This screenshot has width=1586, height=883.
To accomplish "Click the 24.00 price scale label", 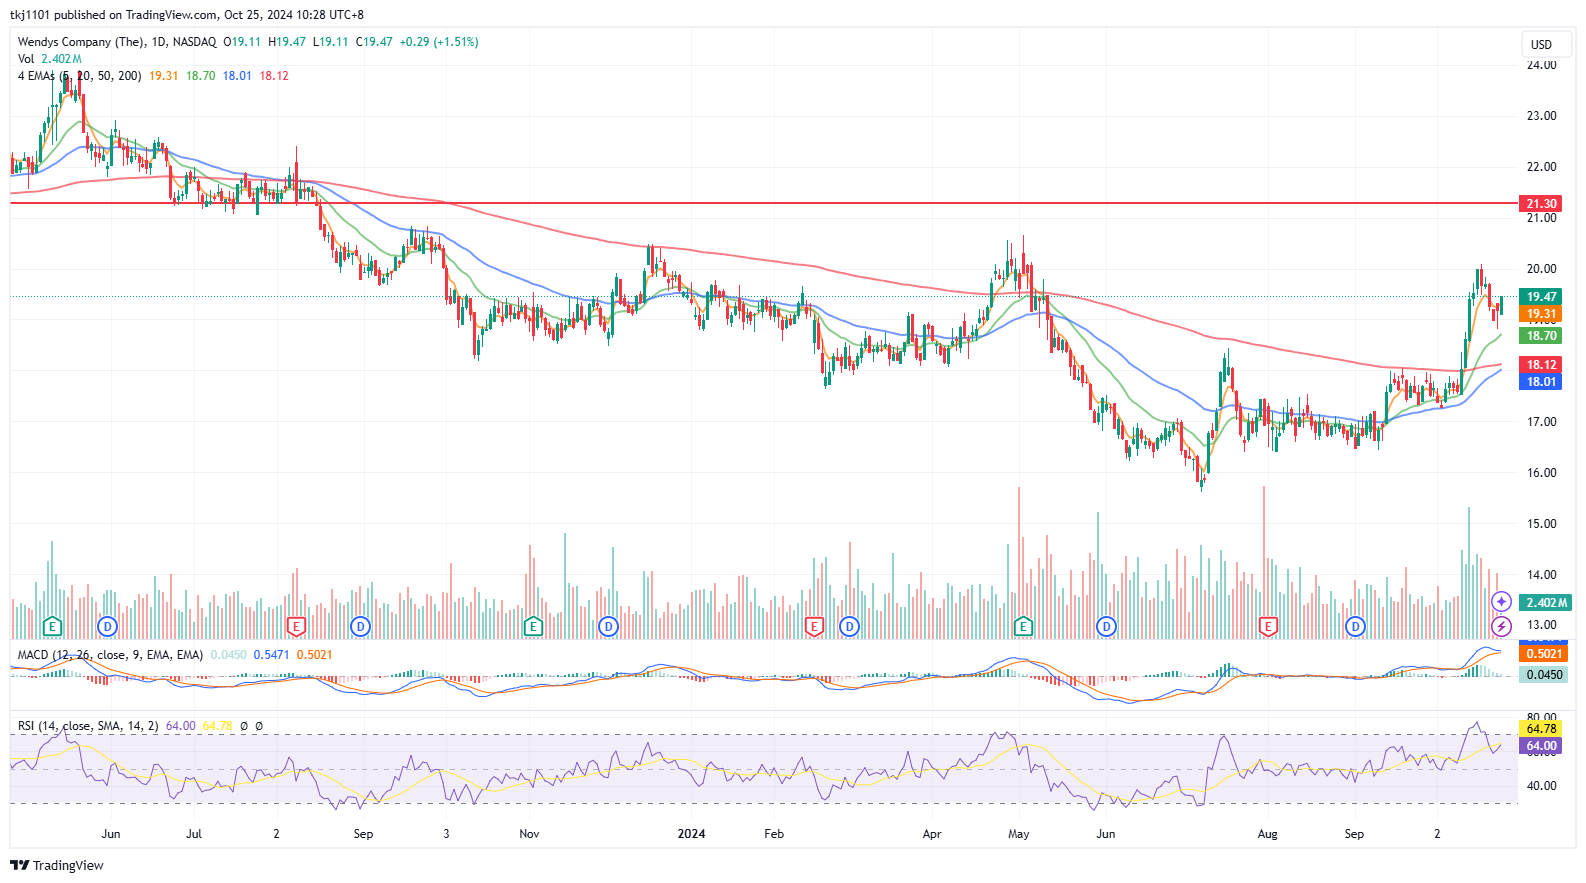I will [x=1541, y=65].
